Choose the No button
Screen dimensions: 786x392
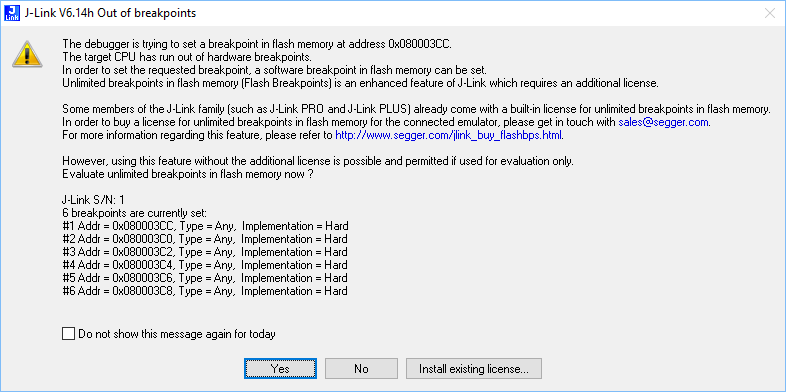coord(361,368)
